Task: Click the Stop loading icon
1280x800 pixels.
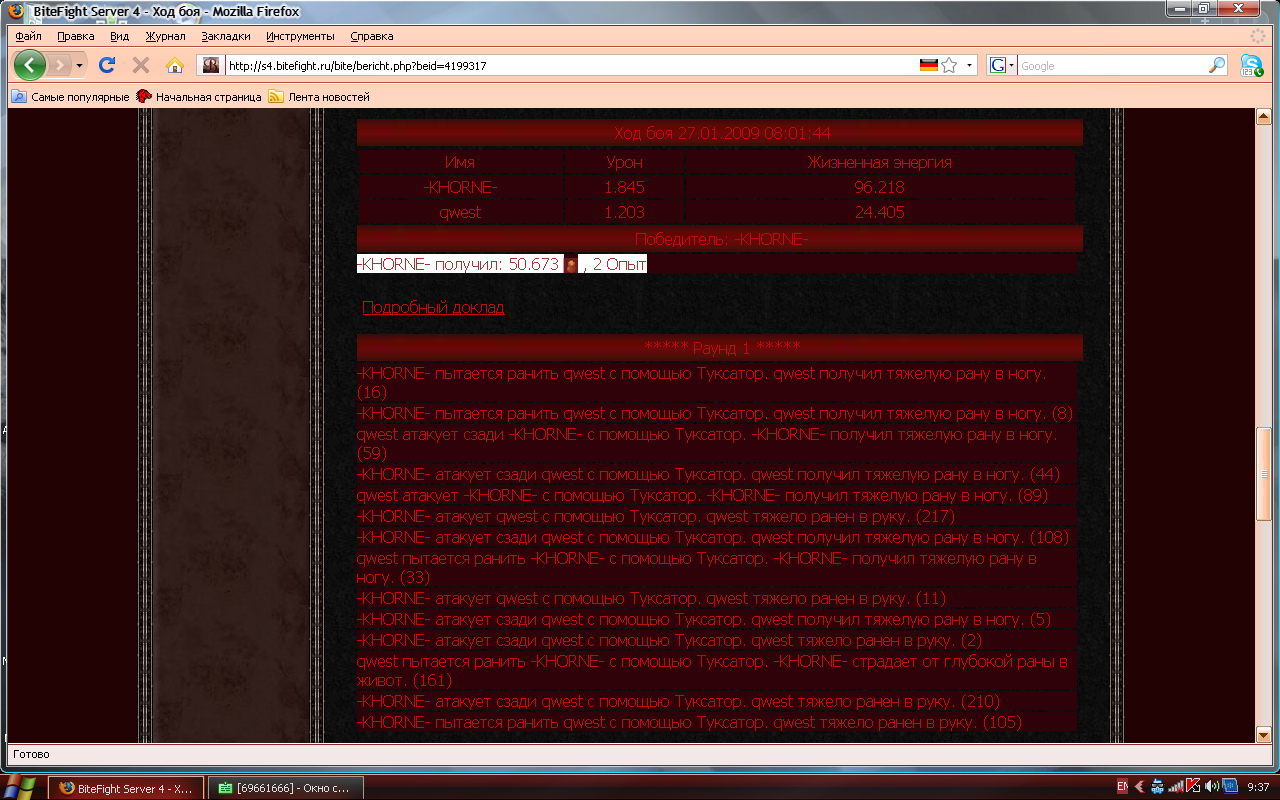Action: tap(141, 66)
